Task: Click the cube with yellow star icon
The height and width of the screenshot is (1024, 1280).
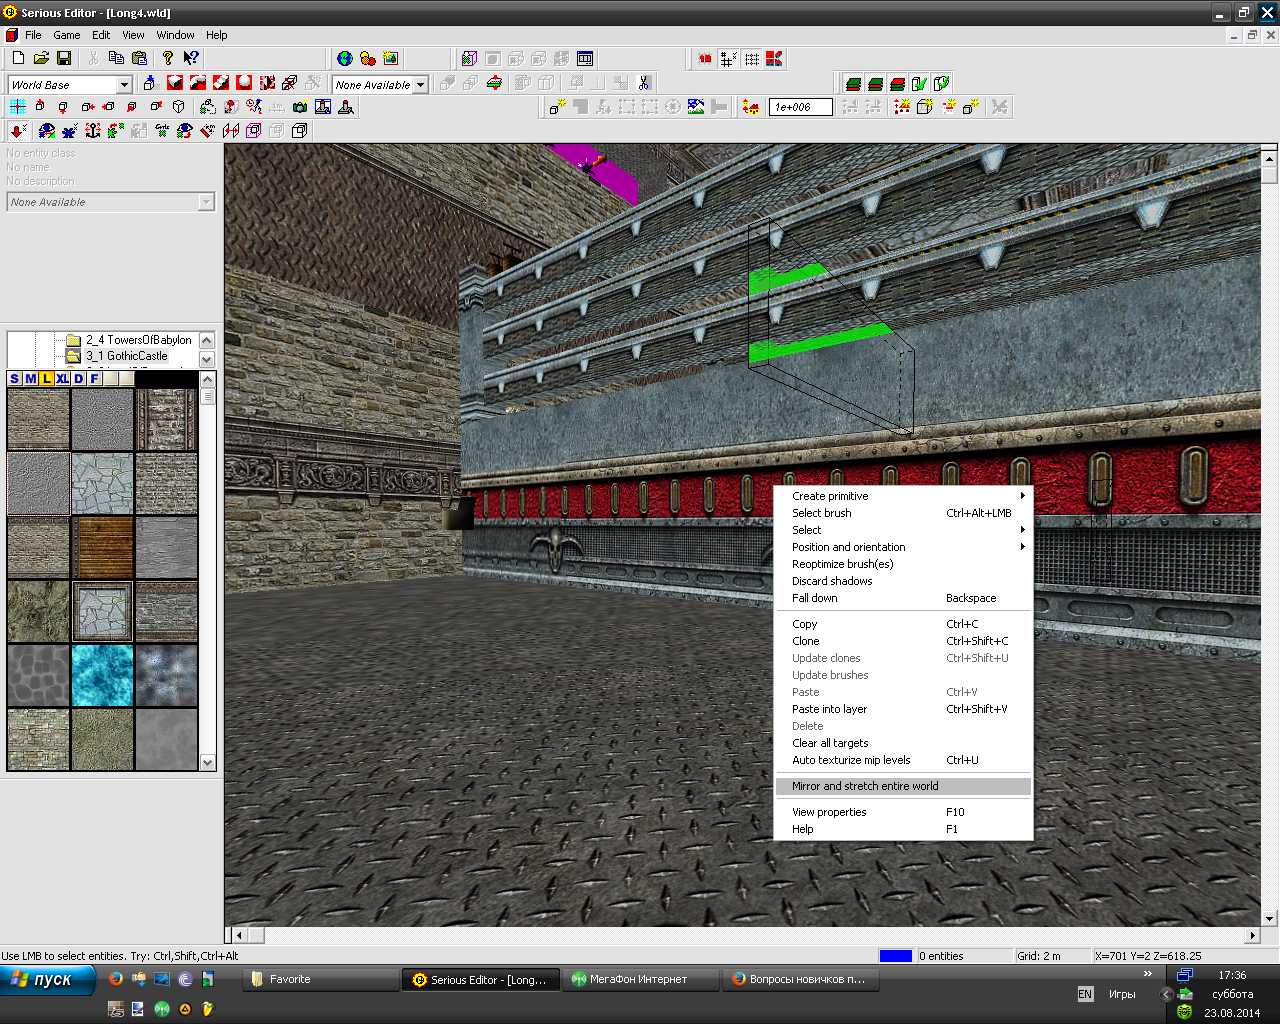Action: click(x=925, y=107)
